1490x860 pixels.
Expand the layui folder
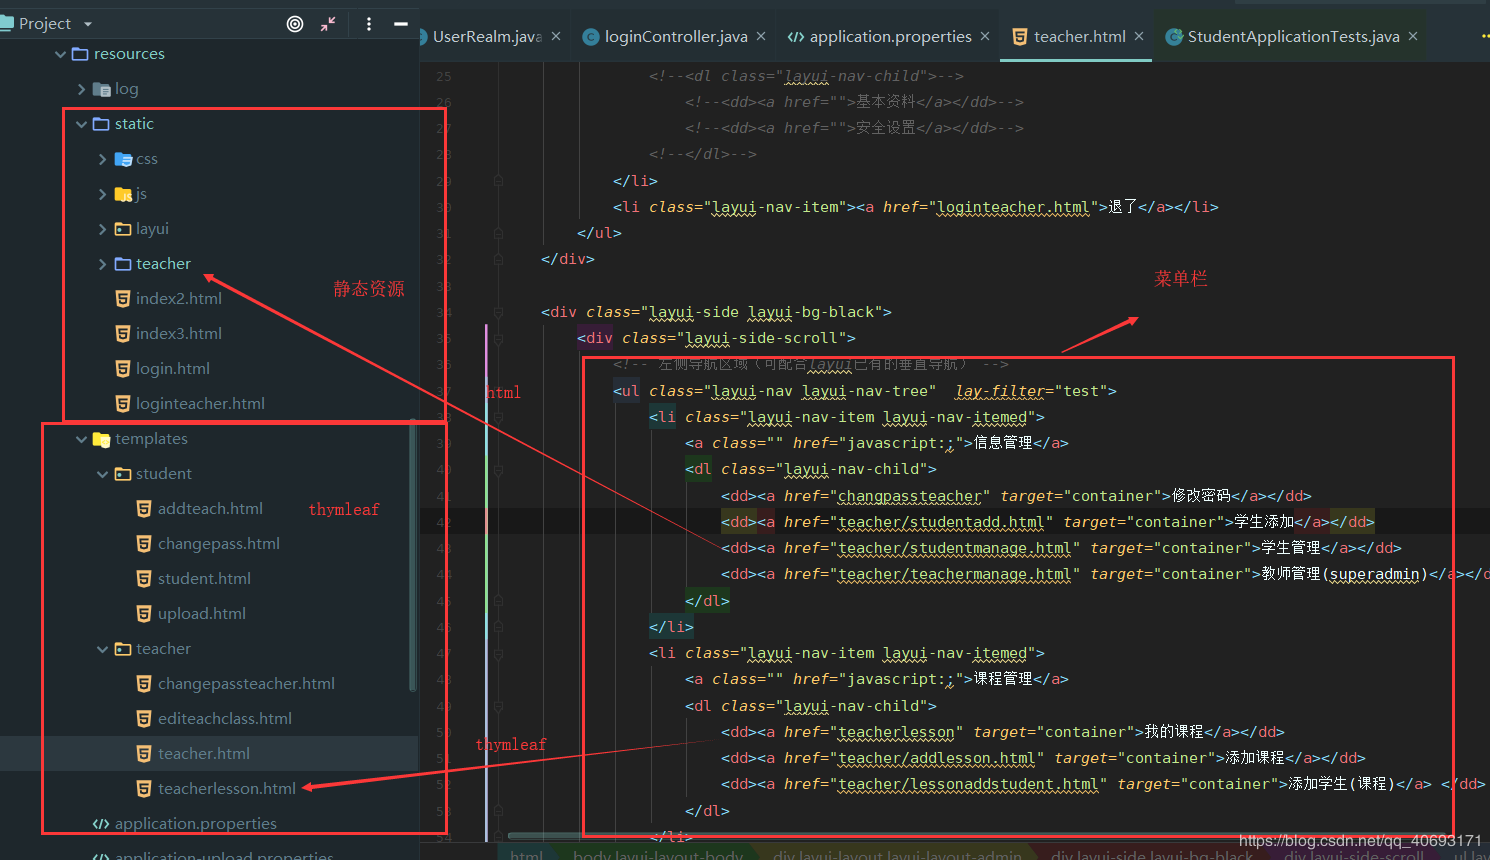click(x=102, y=229)
